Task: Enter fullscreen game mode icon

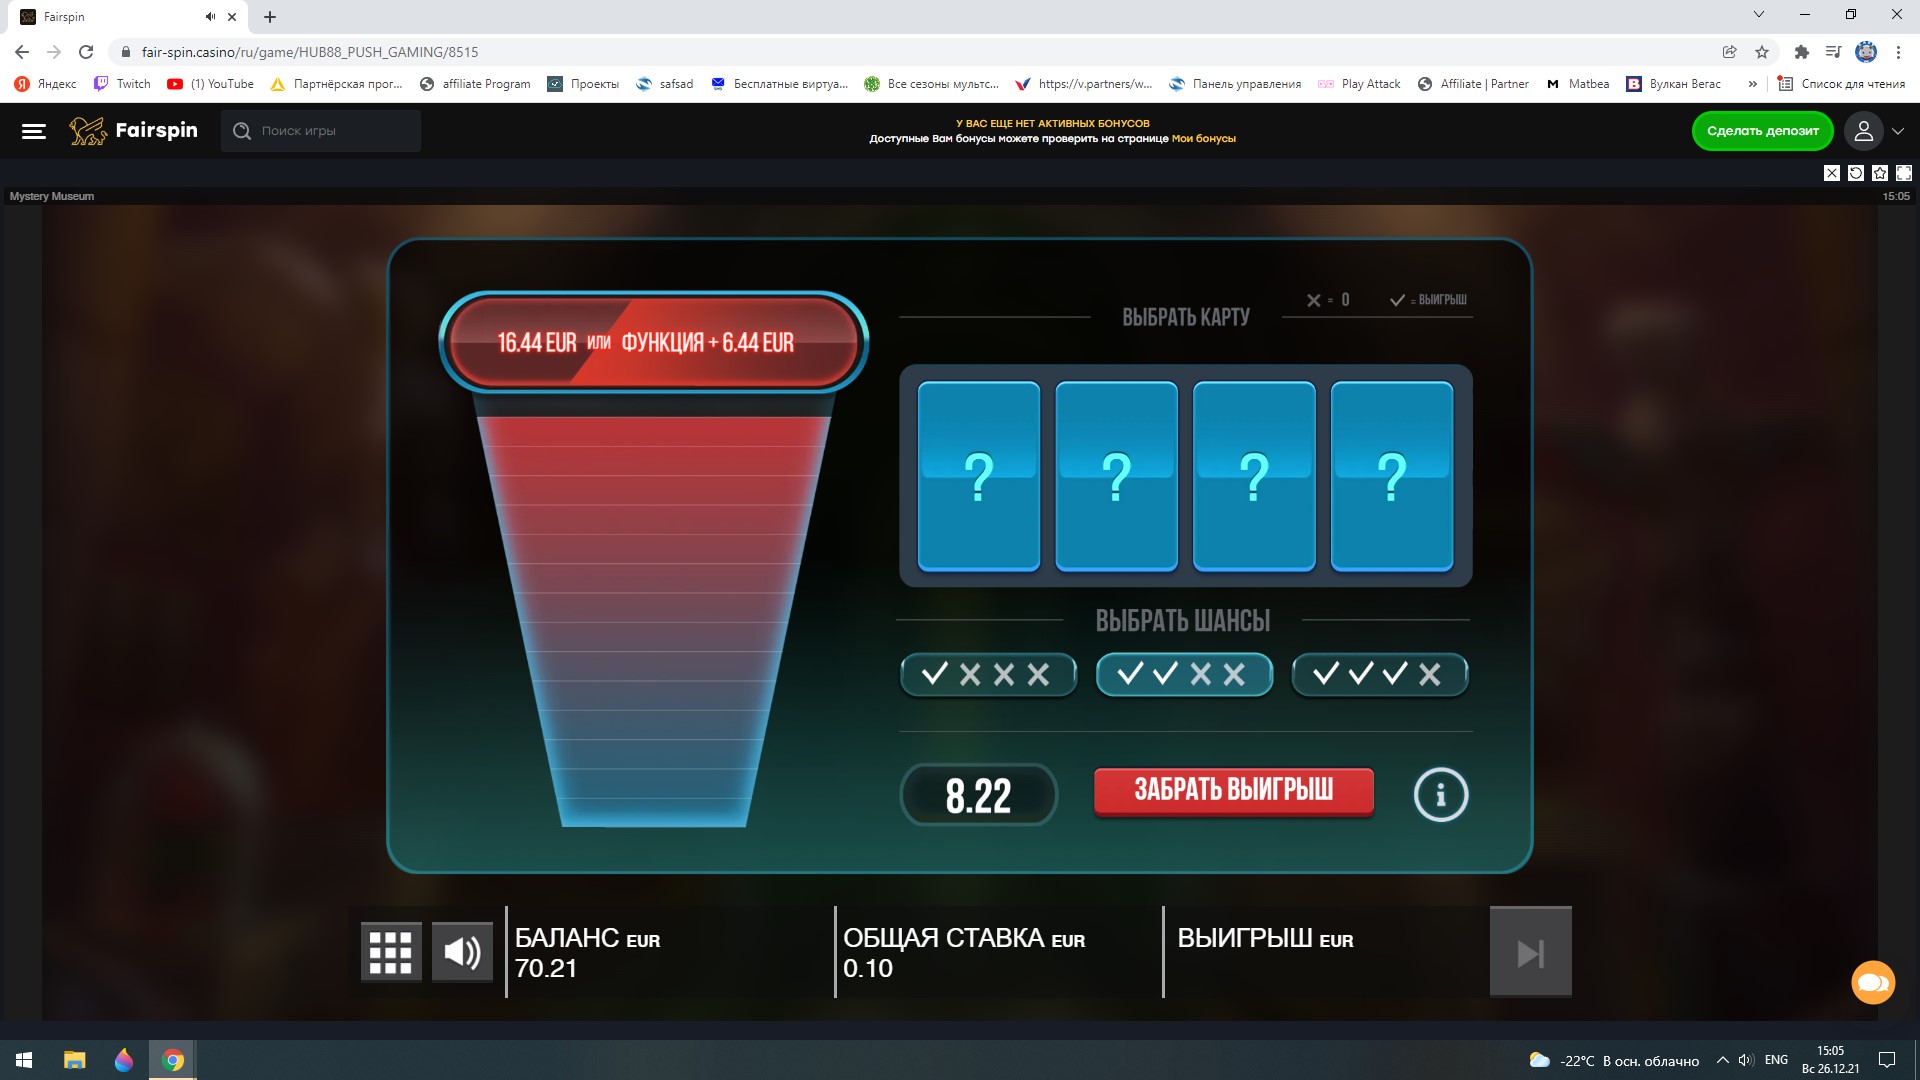Action: (x=1903, y=173)
